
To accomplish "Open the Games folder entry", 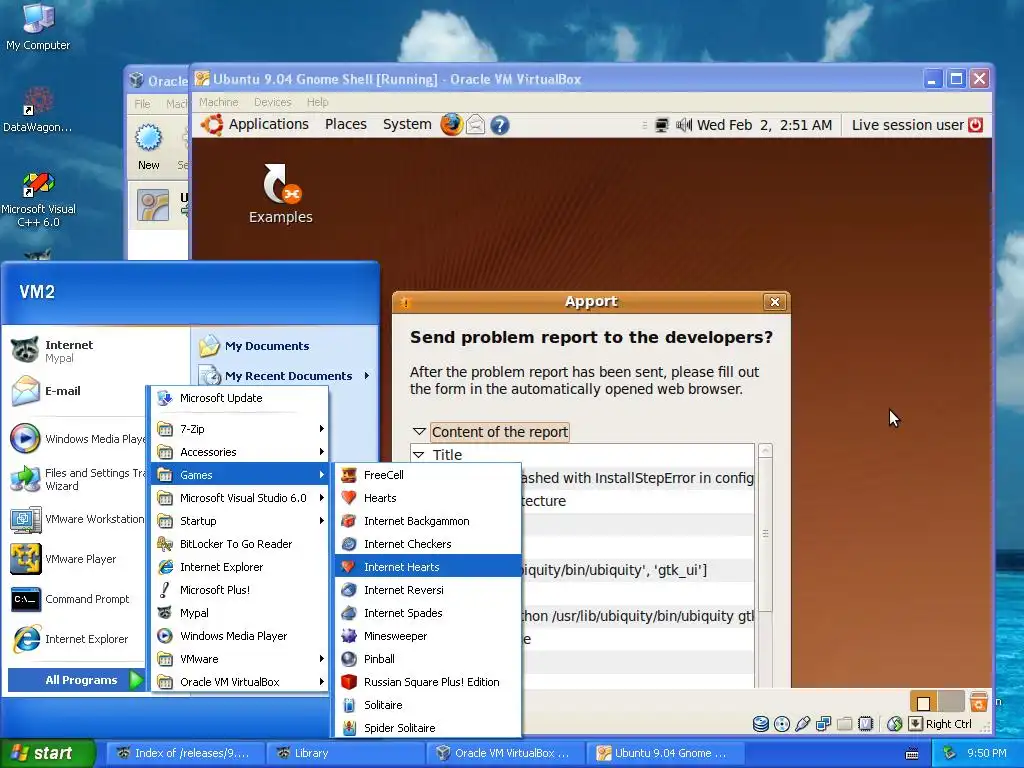I will [x=240, y=475].
